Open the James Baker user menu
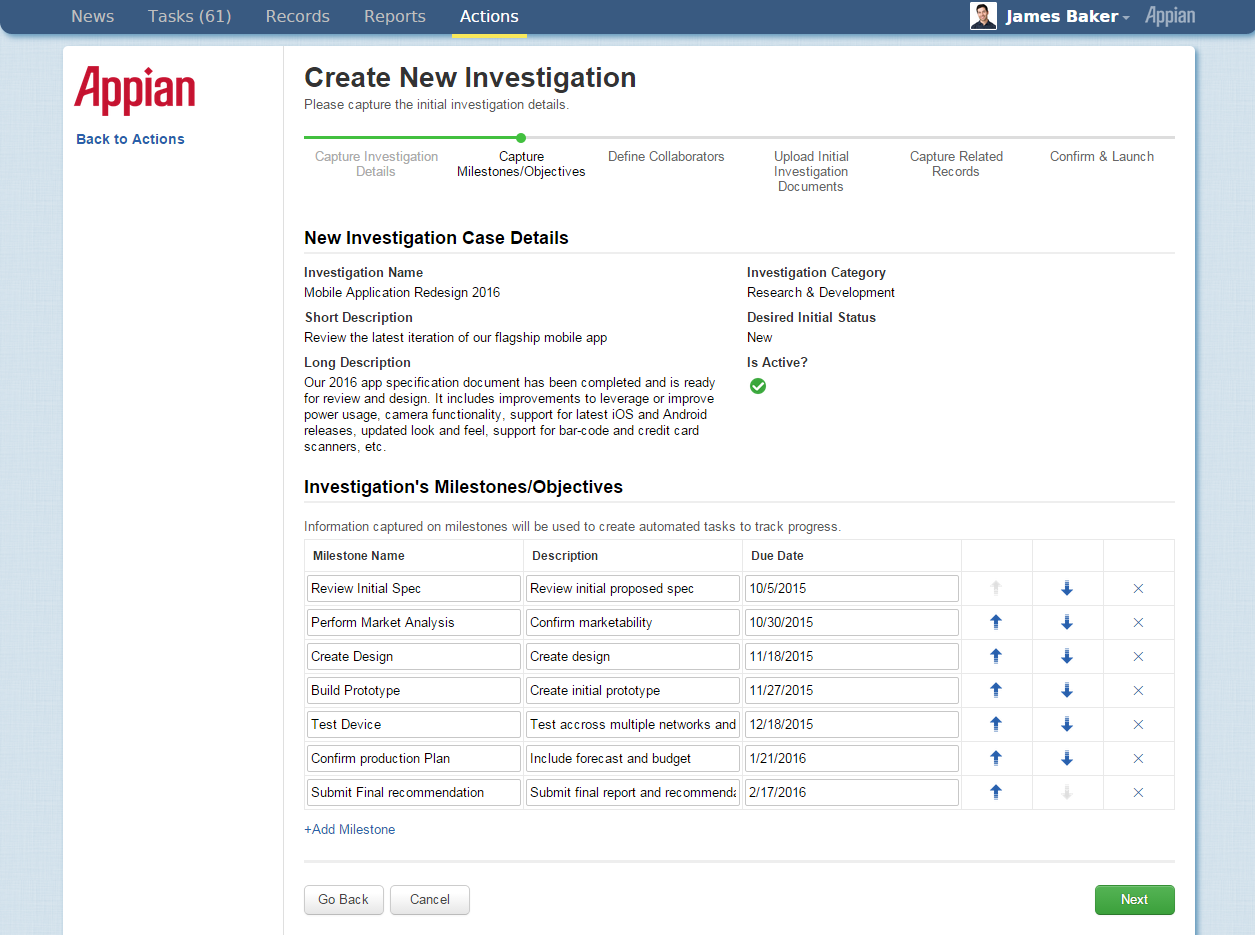This screenshot has width=1255, height=935. (x=1067, y=17)
